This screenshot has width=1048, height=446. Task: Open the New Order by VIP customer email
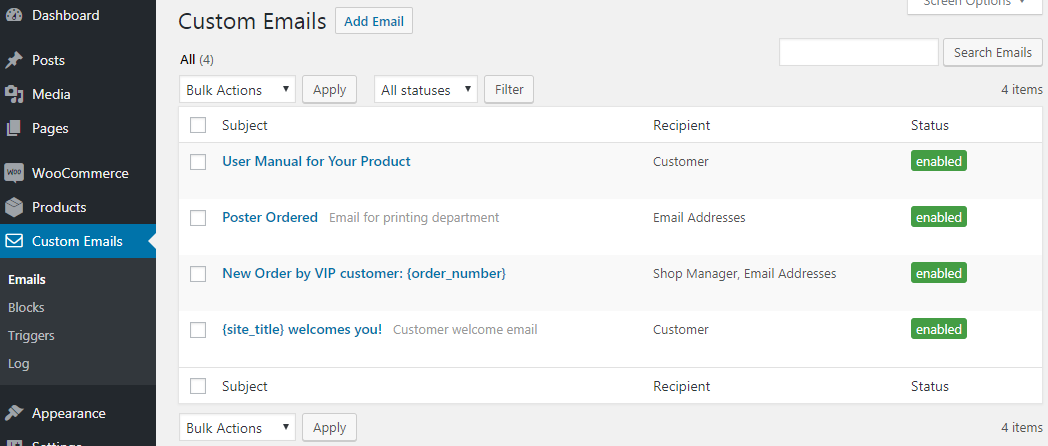click(x=364, y=273)
